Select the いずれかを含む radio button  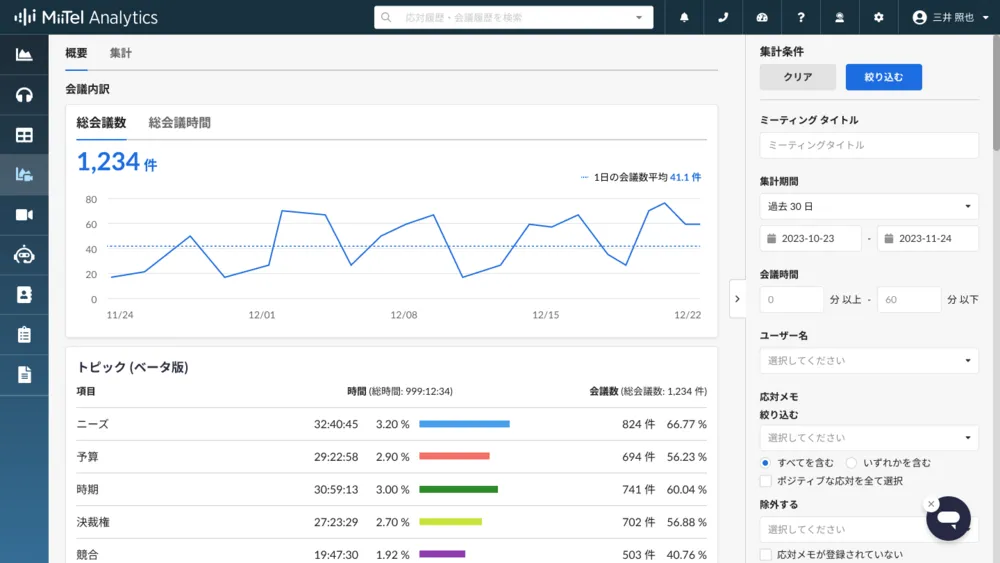click(852, 463)
